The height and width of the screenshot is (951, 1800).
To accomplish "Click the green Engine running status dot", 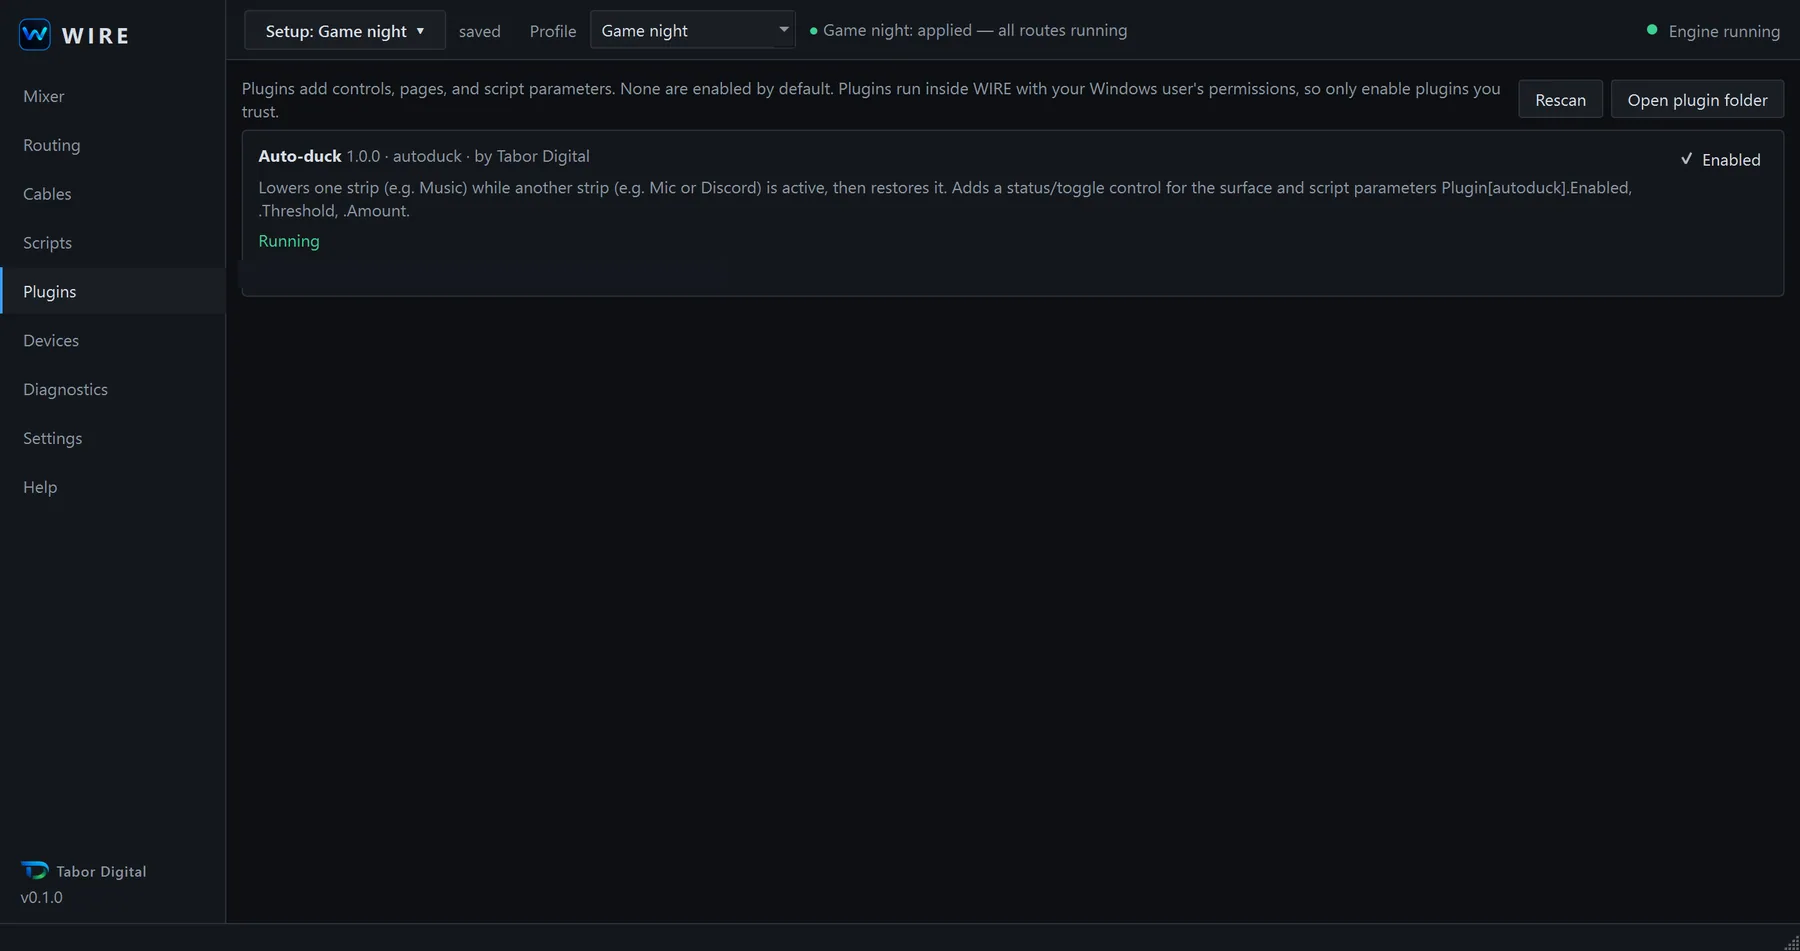I will tap(1652, 30).
